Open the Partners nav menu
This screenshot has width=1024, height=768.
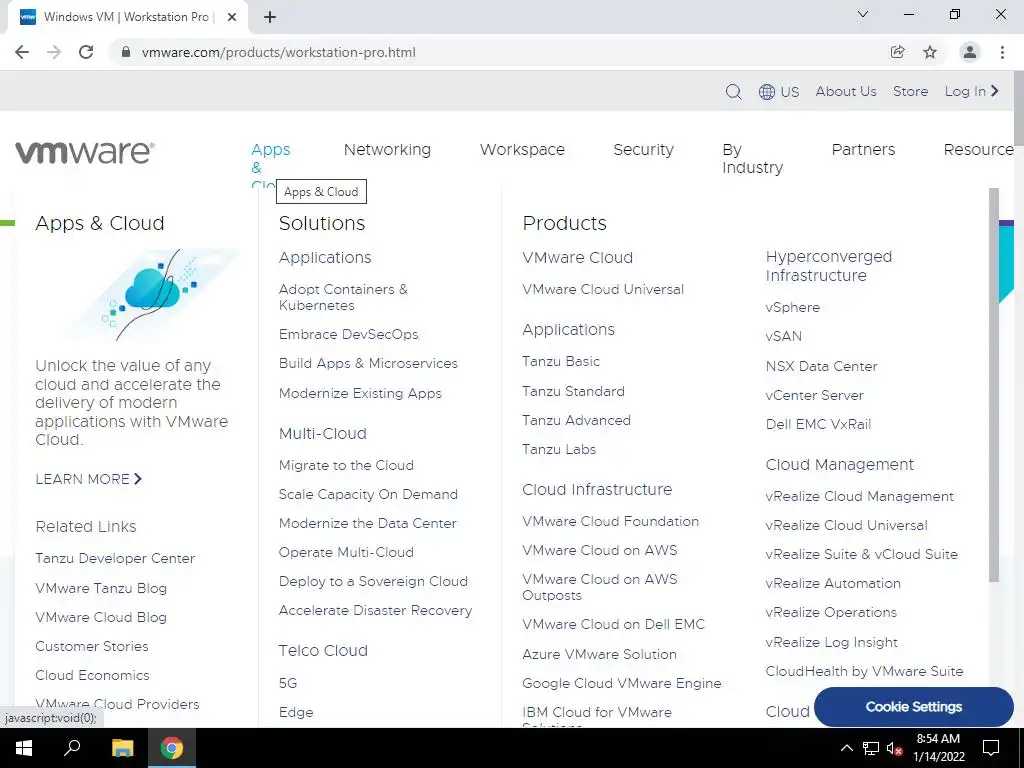(x=863, y=150)
